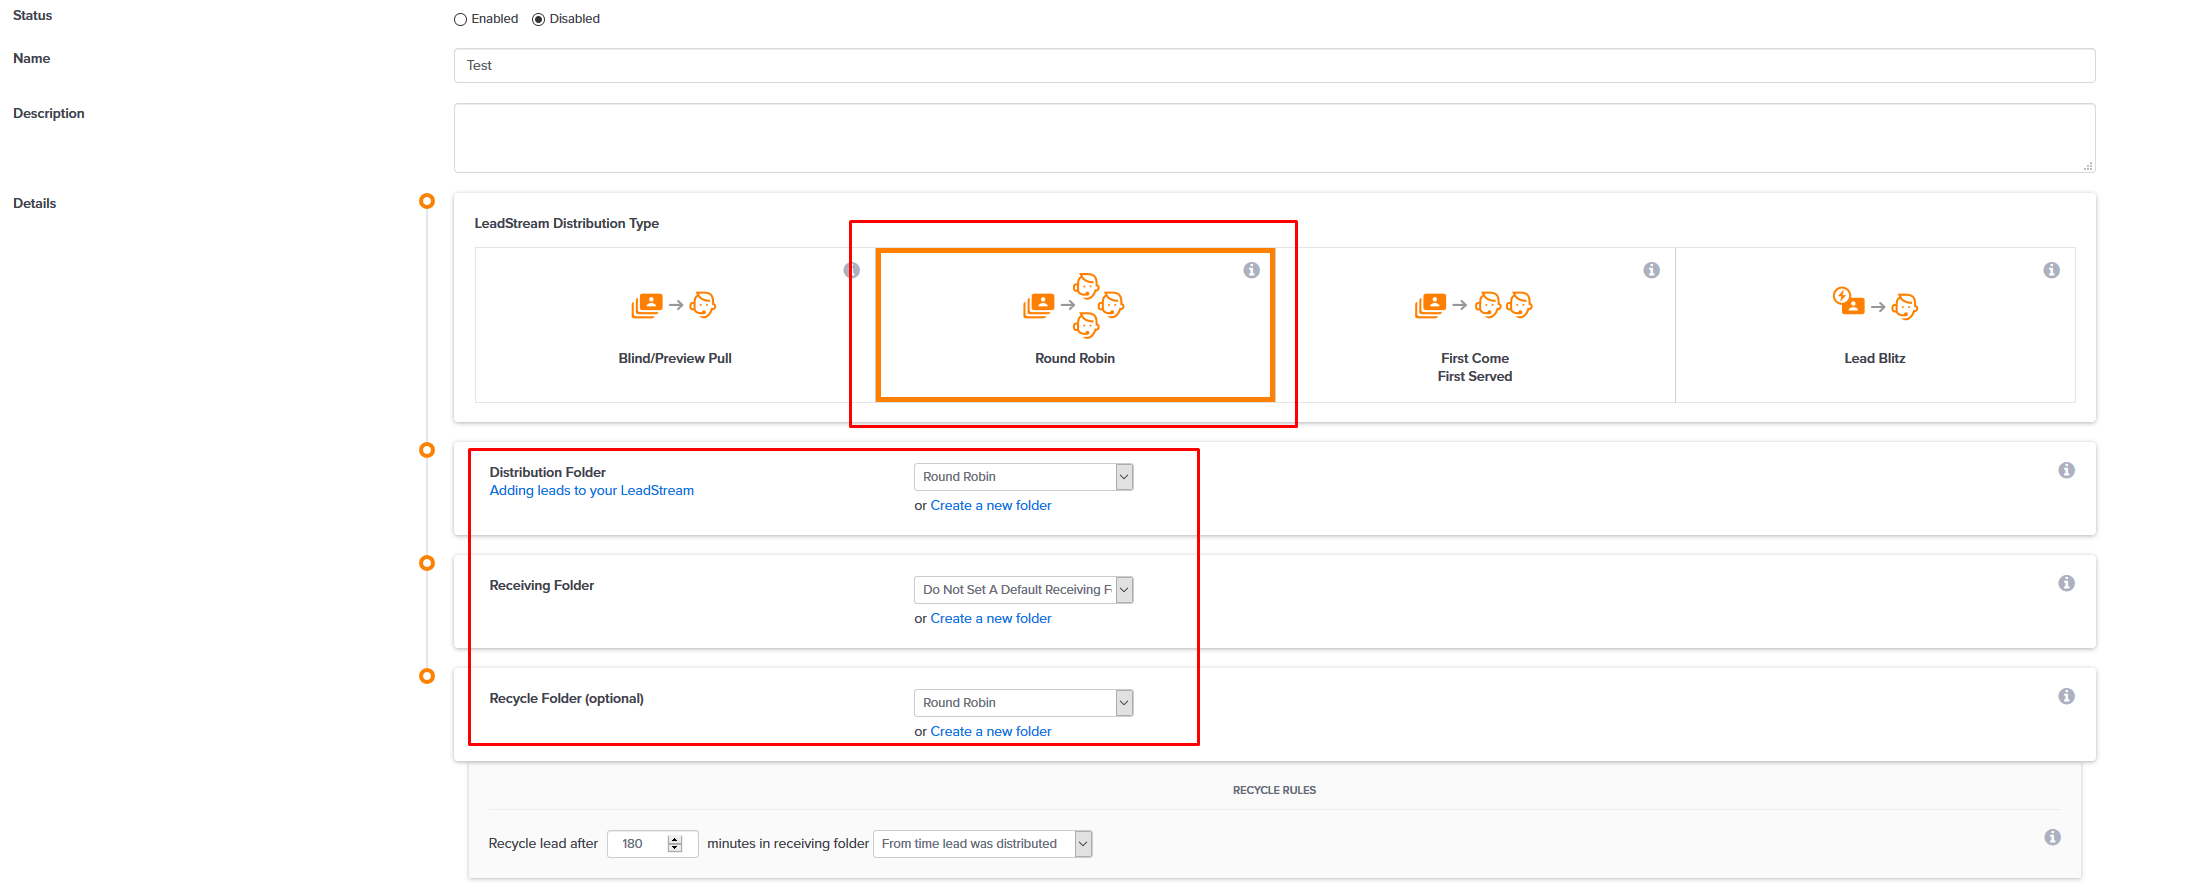
Task: Open the Recycle Folder dropdown
Action: pos(1023,703)
